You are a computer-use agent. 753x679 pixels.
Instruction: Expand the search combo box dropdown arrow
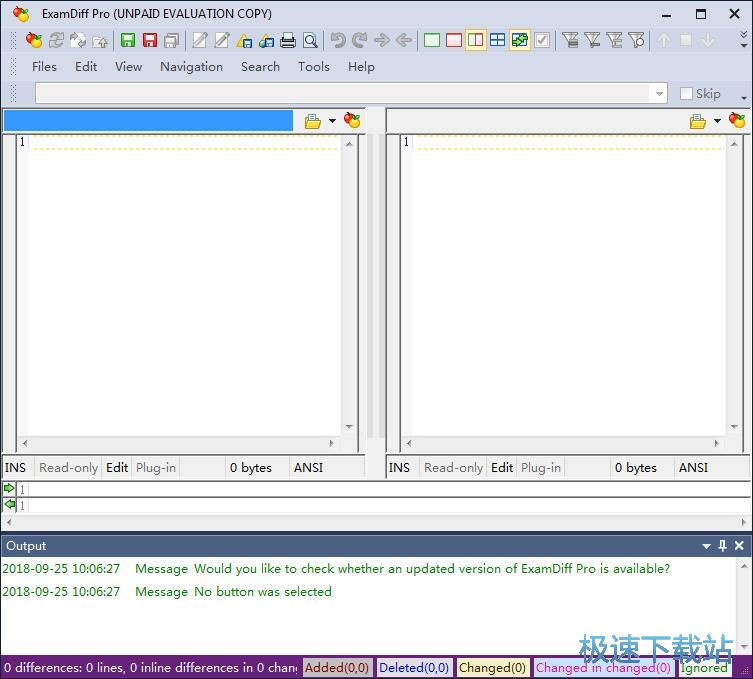pos(658,93)
